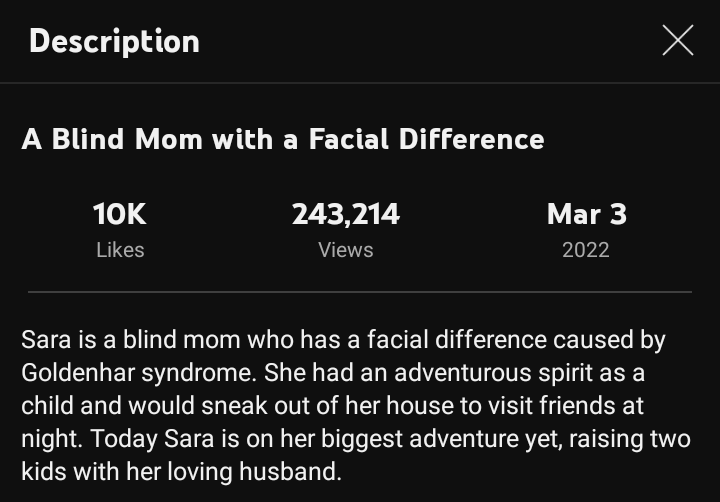This screenshot has width=720, height=502.
Task: Tap the year 2022 under the date
Action: (x=586, y=250)
